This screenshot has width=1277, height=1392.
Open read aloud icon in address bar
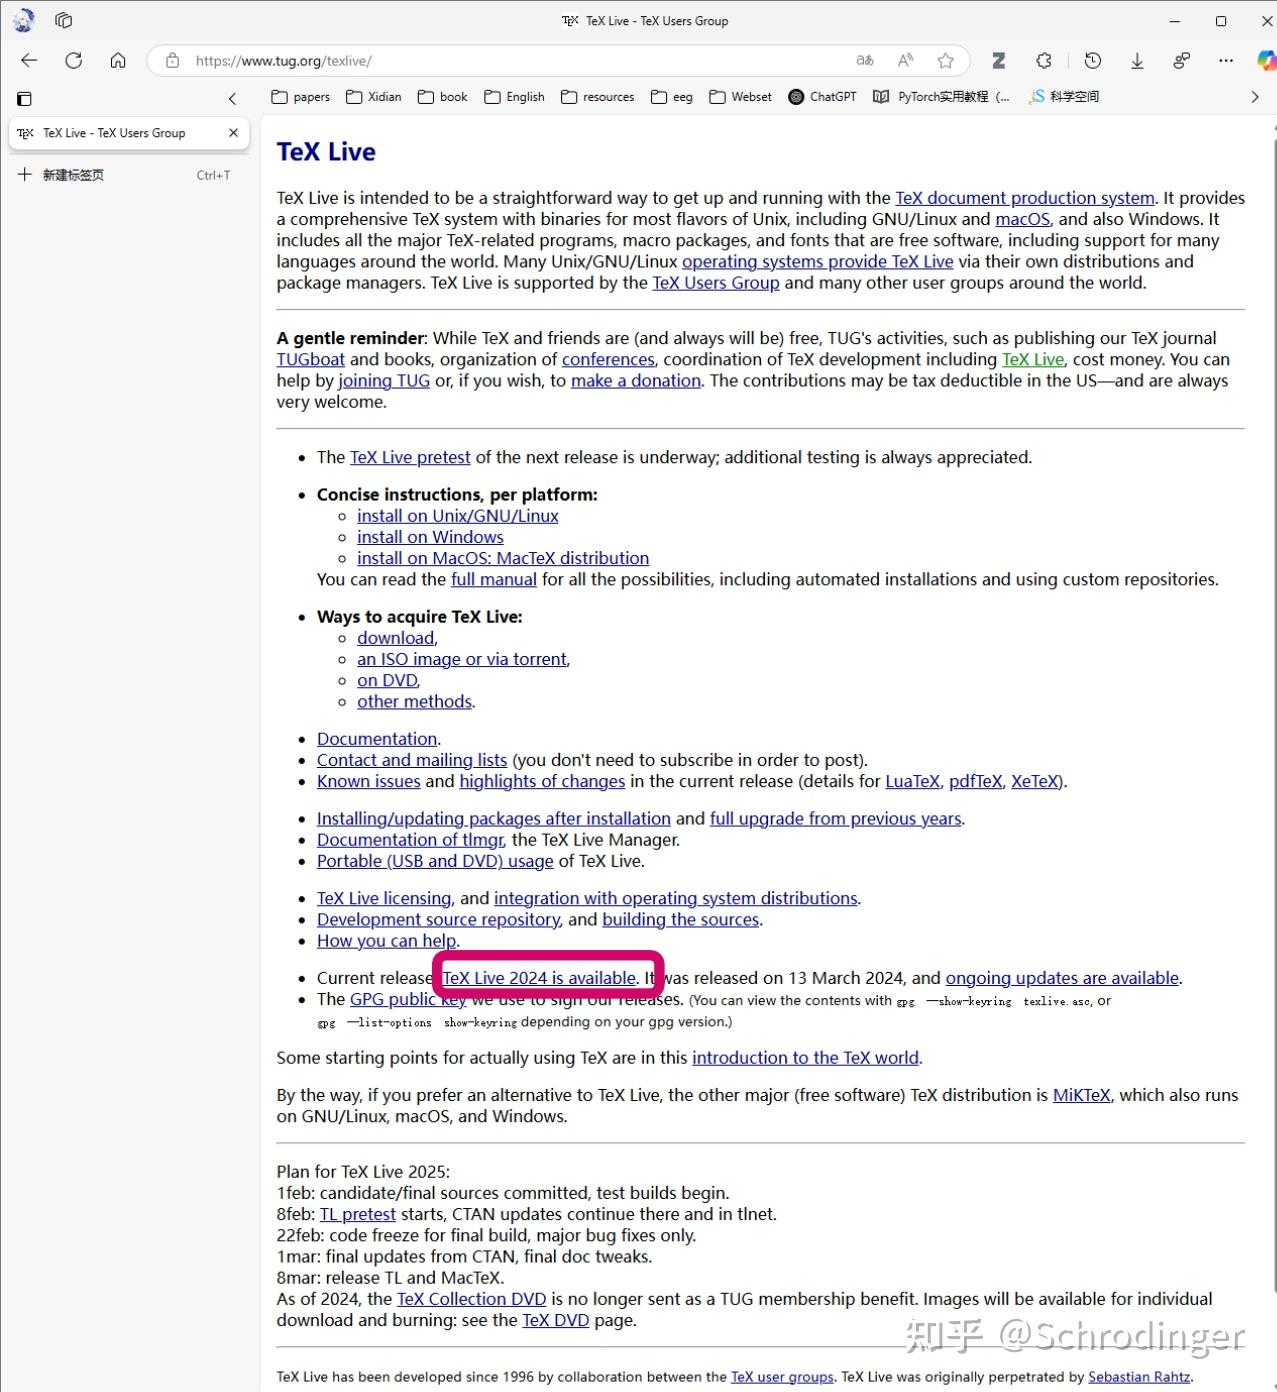(905, 60)
